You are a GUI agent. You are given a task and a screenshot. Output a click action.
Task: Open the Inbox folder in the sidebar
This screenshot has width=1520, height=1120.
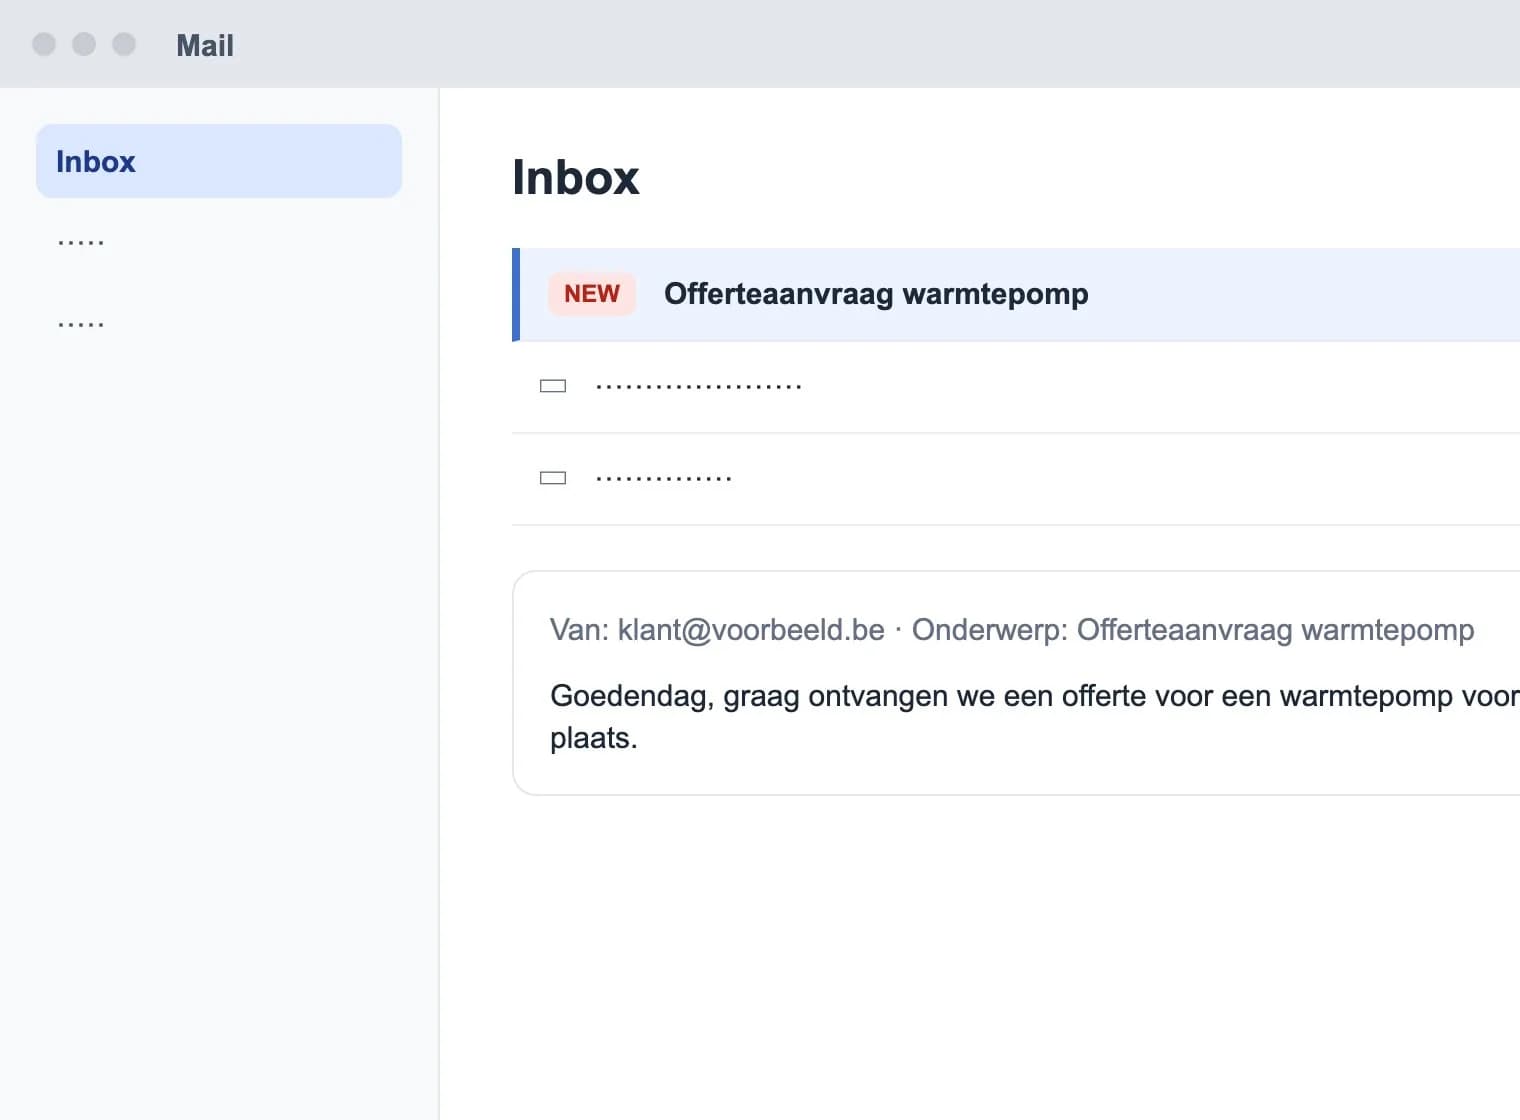point(219,161)
